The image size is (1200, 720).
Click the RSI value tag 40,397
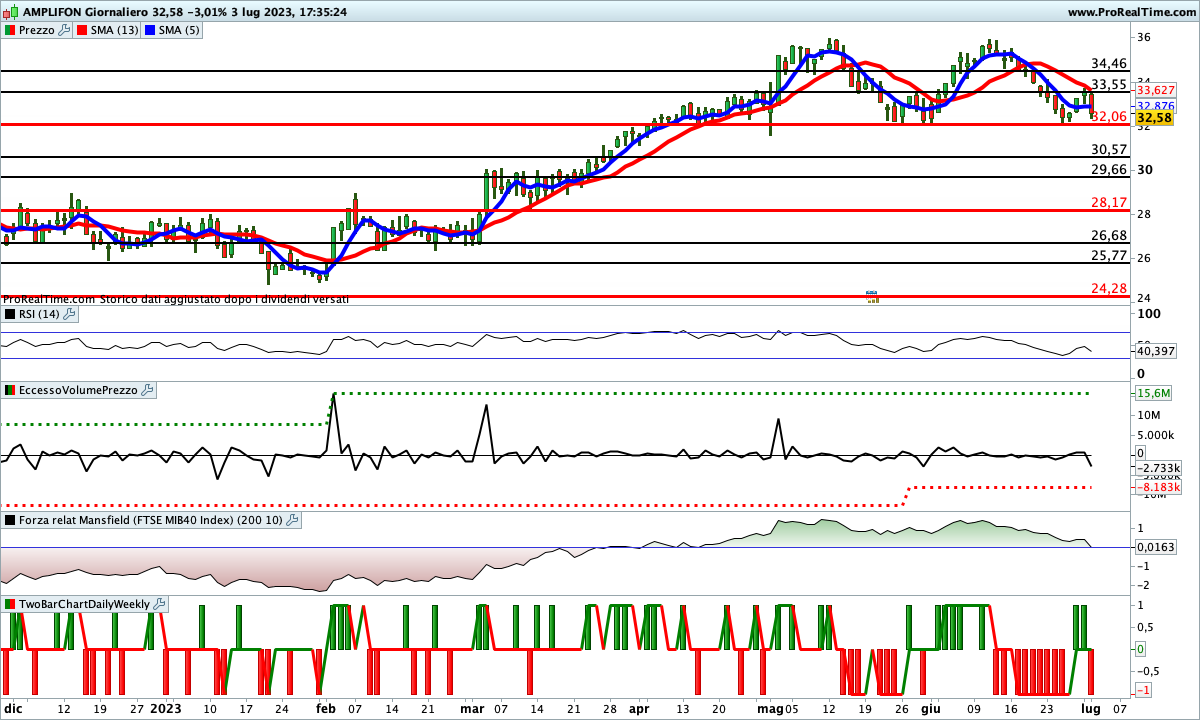click(x=1155, y=351)
